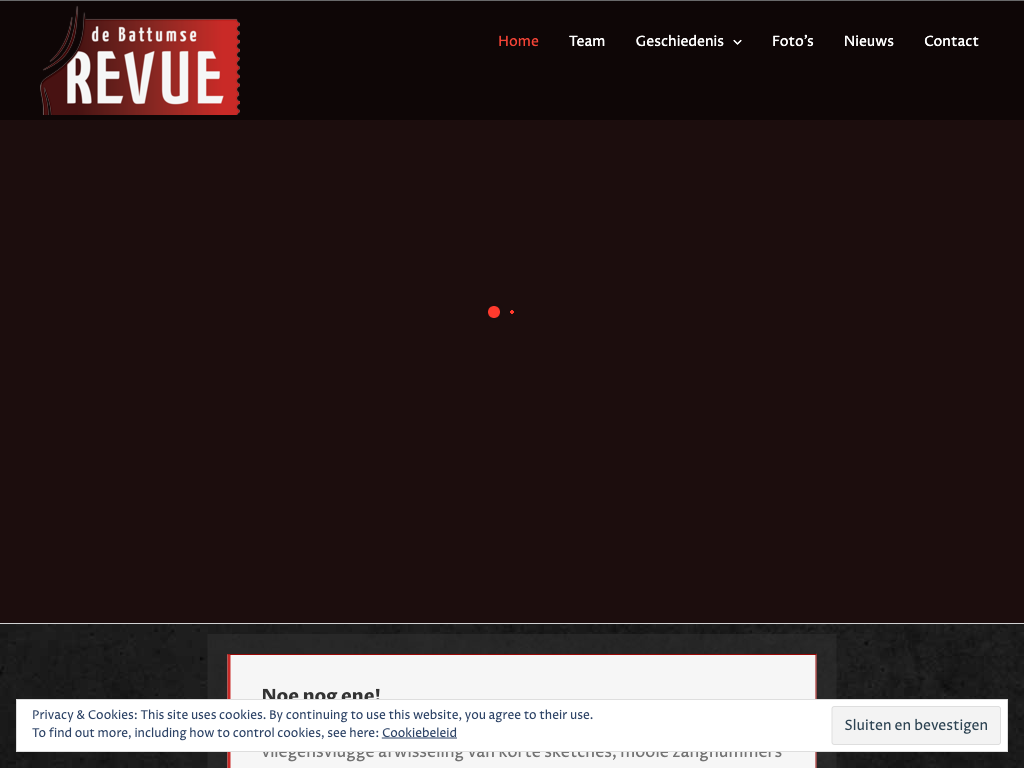The image size is (1024, 768).
Task: Open the Cookiebeleid link
Action: [x=419, y=733]
